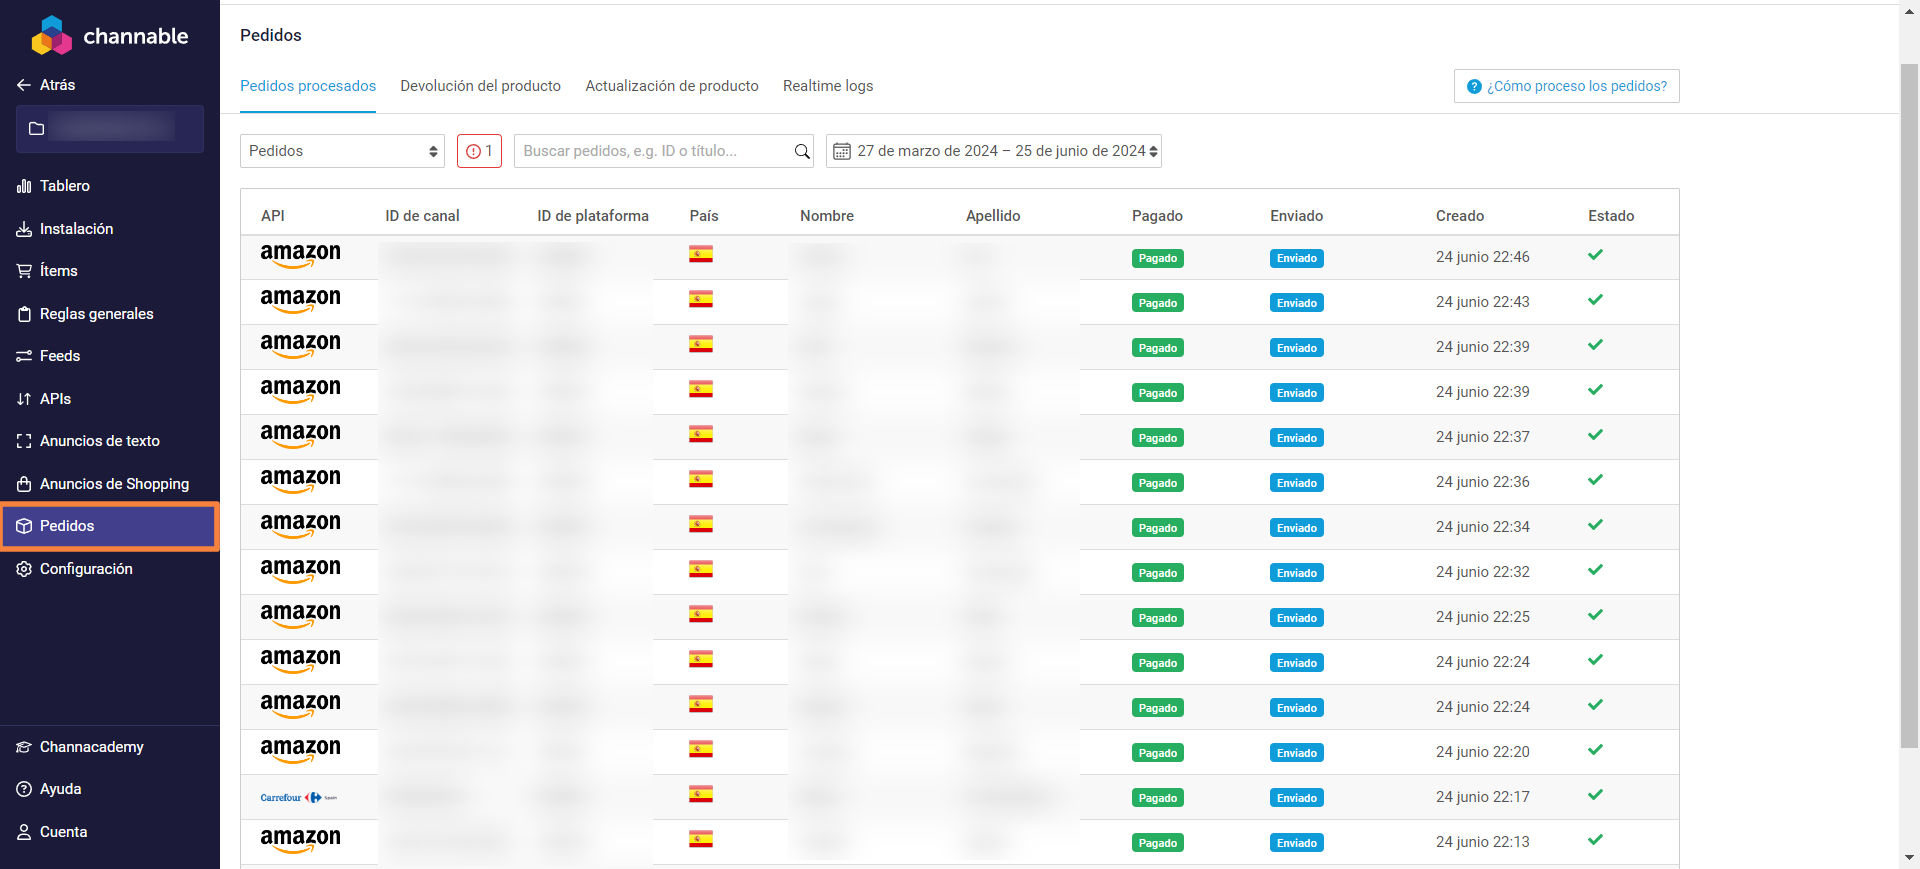Click the scrollbar down arrow

(1909, 859)
